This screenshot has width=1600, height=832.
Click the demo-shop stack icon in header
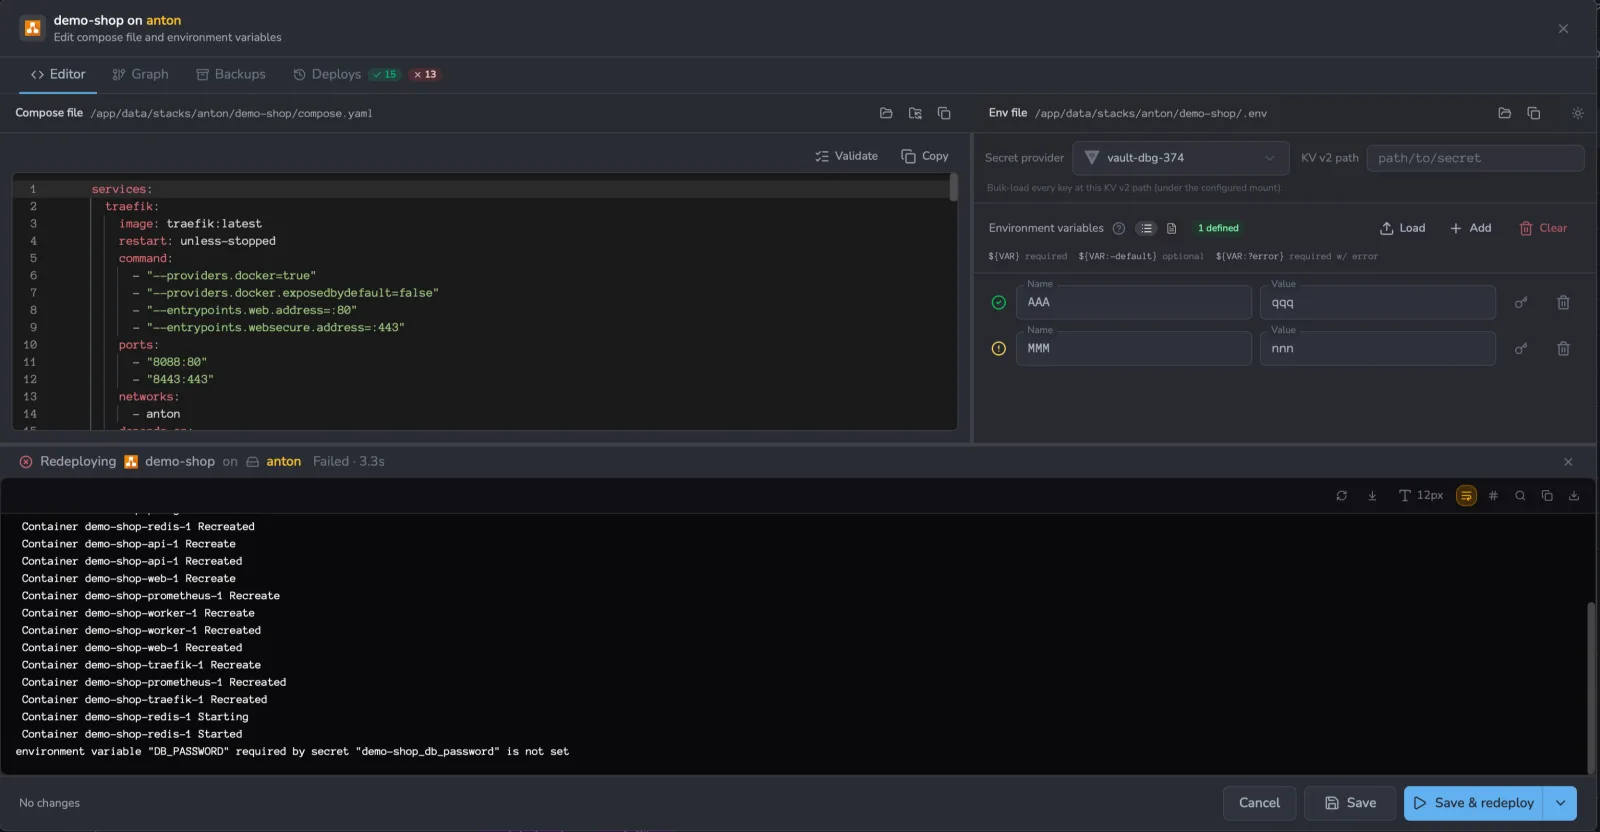[32, 28]
